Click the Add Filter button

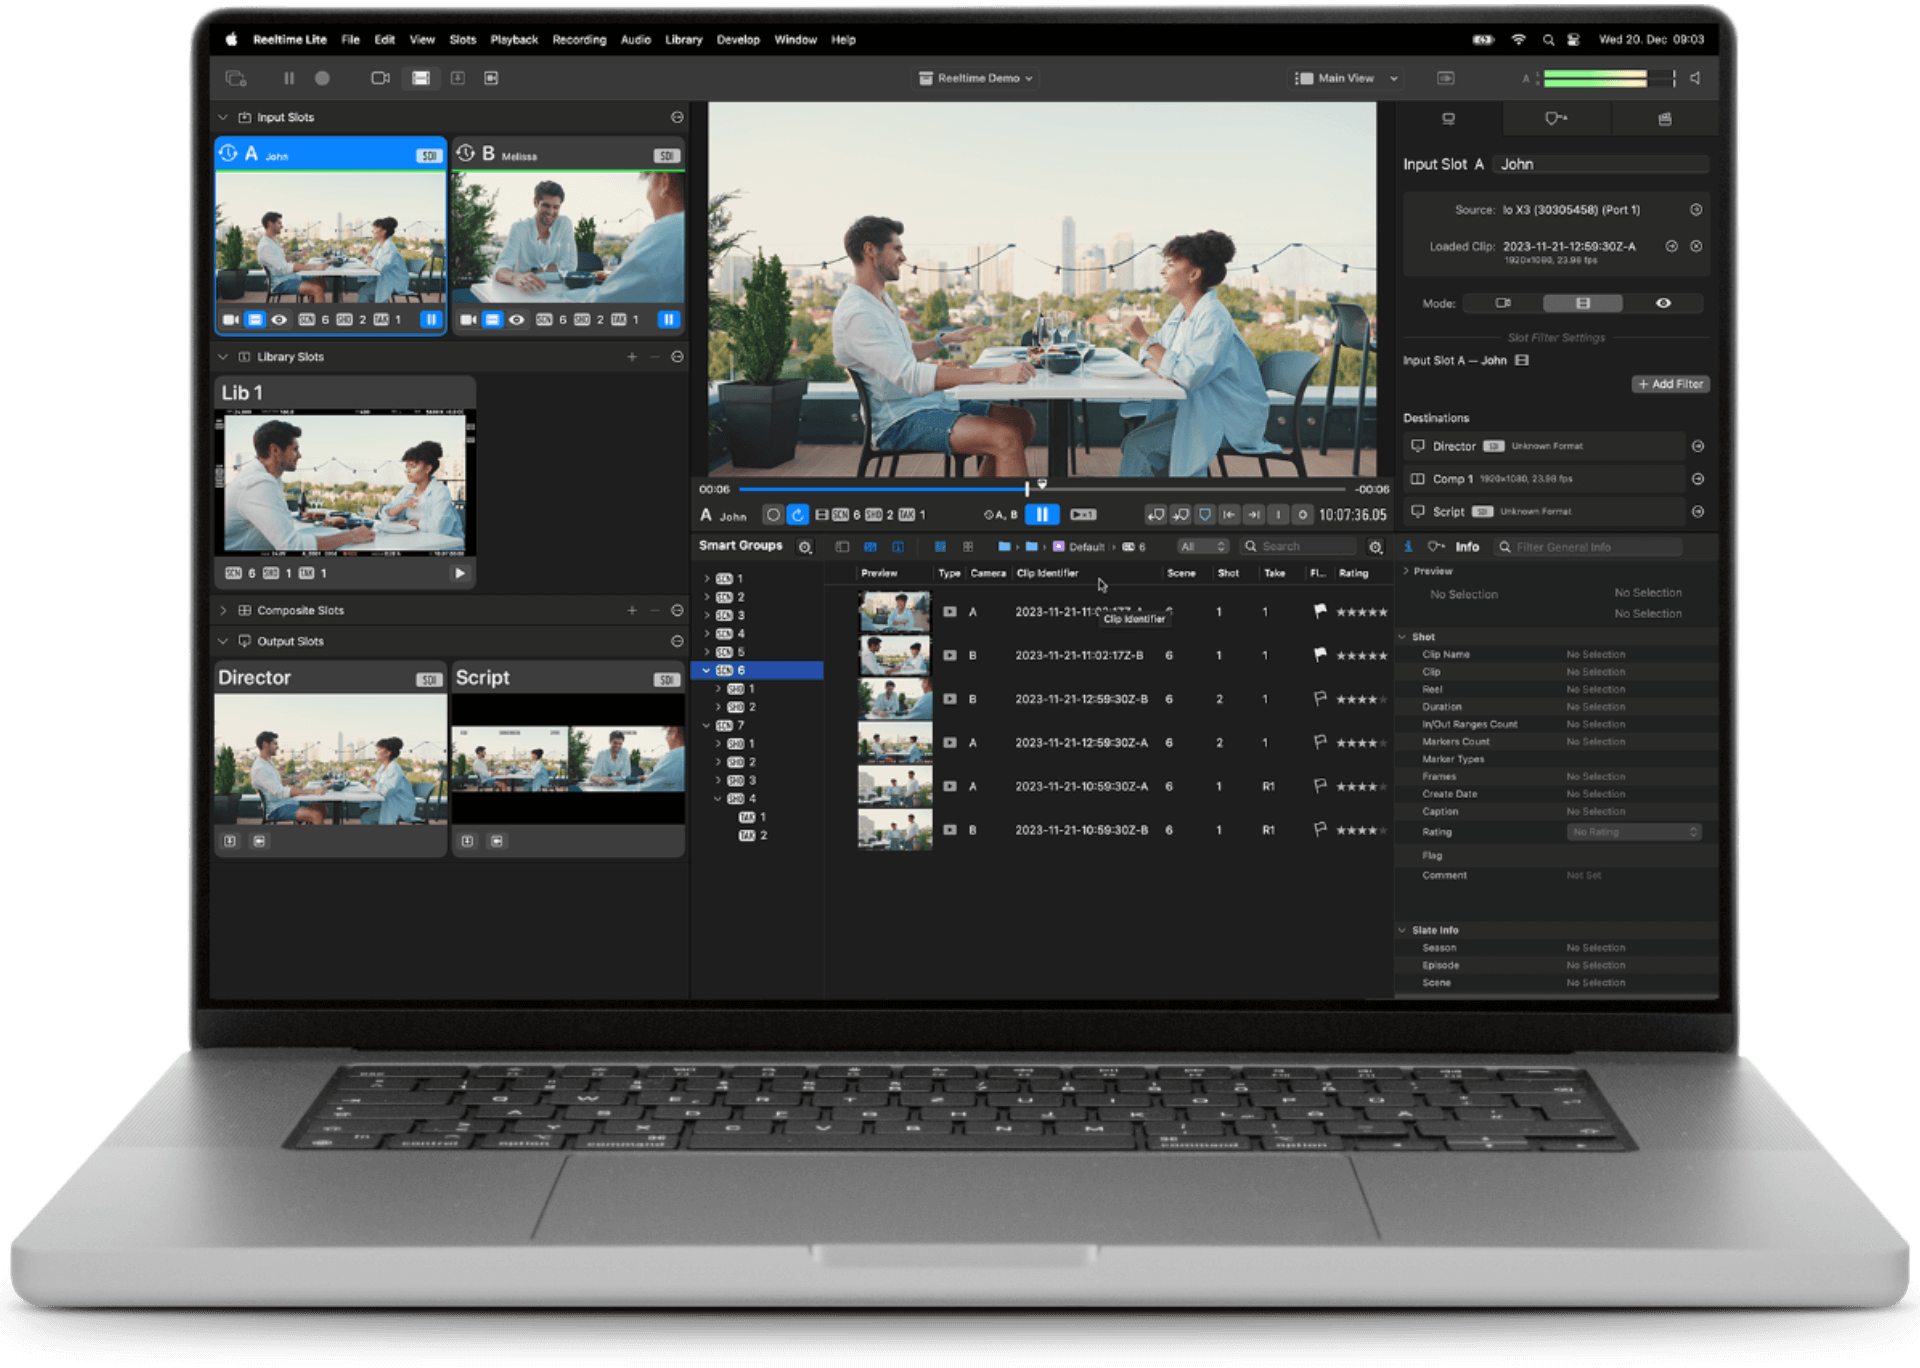click(x=1670, y=384)
